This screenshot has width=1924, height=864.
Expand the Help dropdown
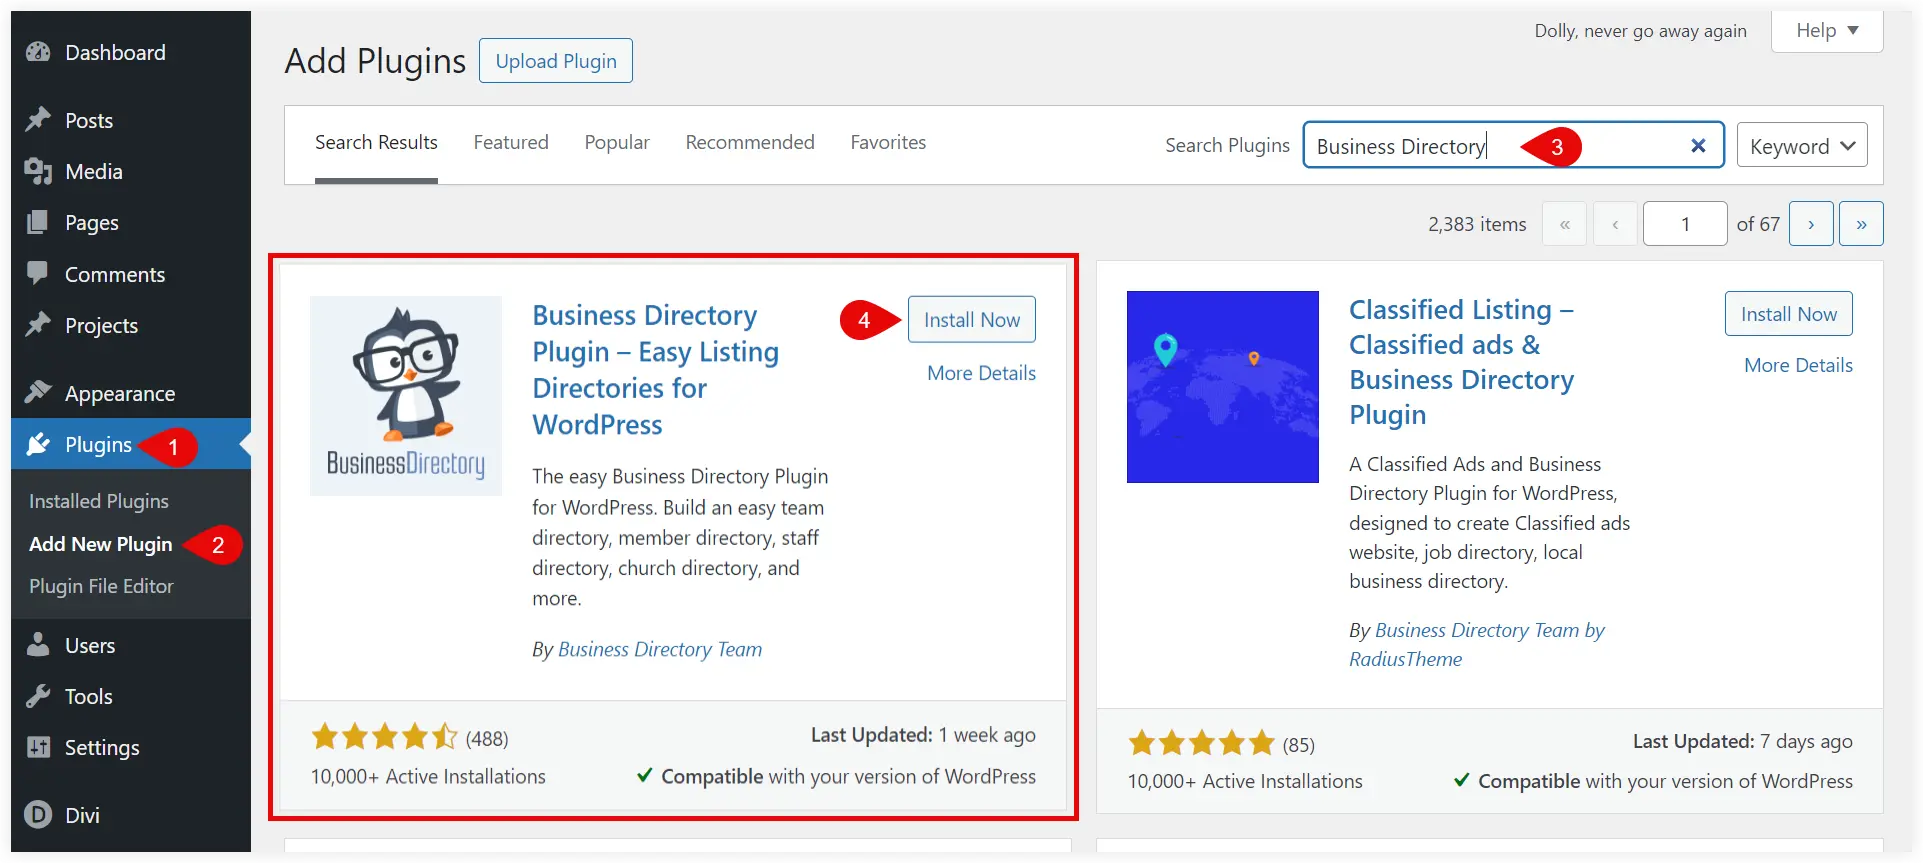(x=1827, y=30)
